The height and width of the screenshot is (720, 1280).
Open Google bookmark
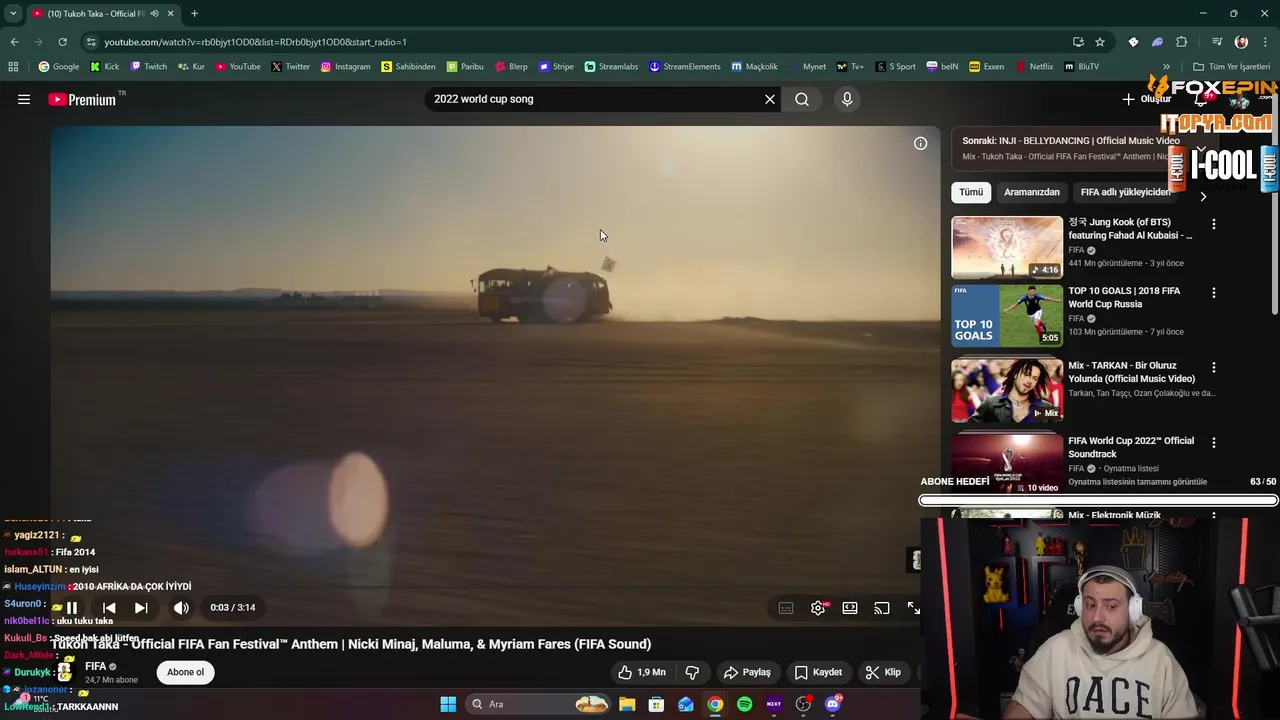click(59, 66)
